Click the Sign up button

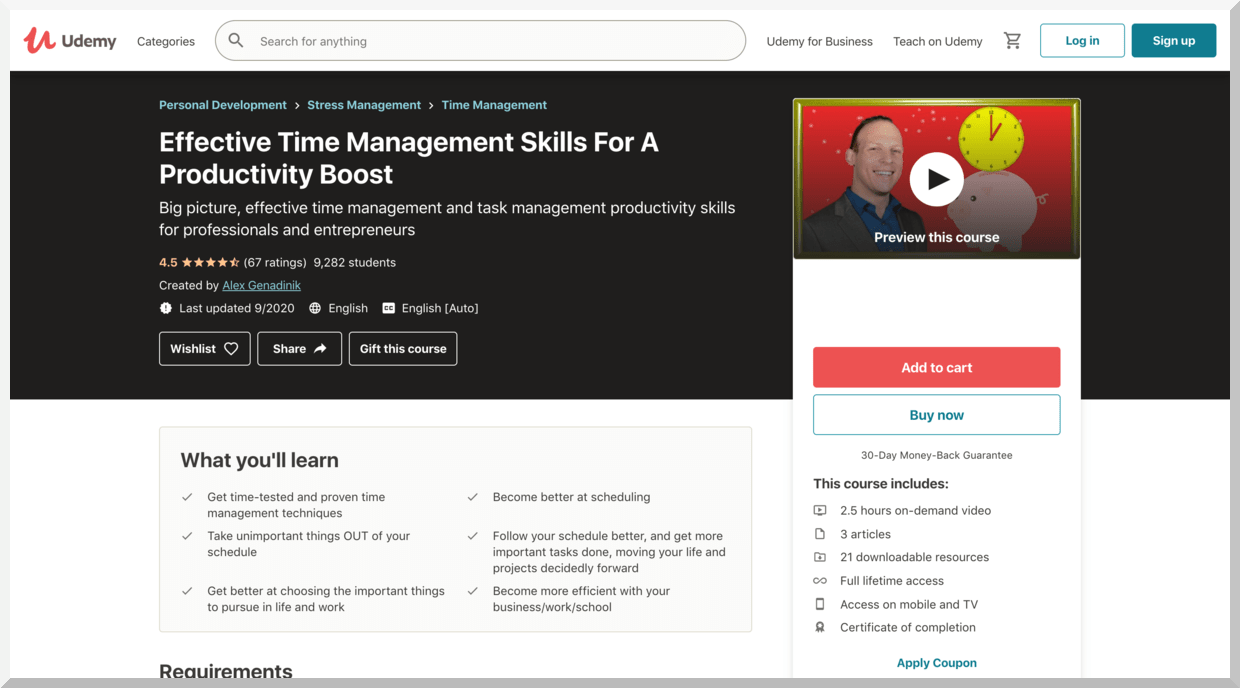point(1173,41)
